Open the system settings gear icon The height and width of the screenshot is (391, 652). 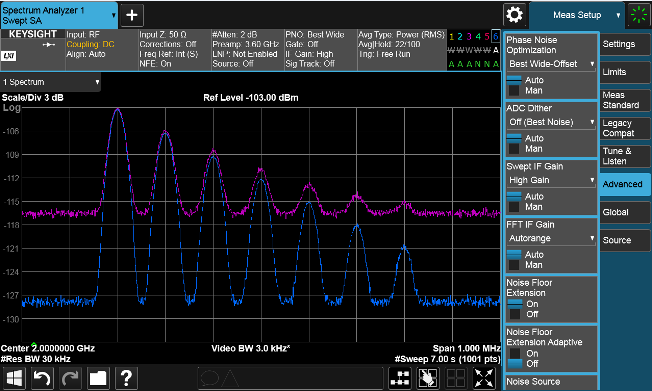click(514, 15)
